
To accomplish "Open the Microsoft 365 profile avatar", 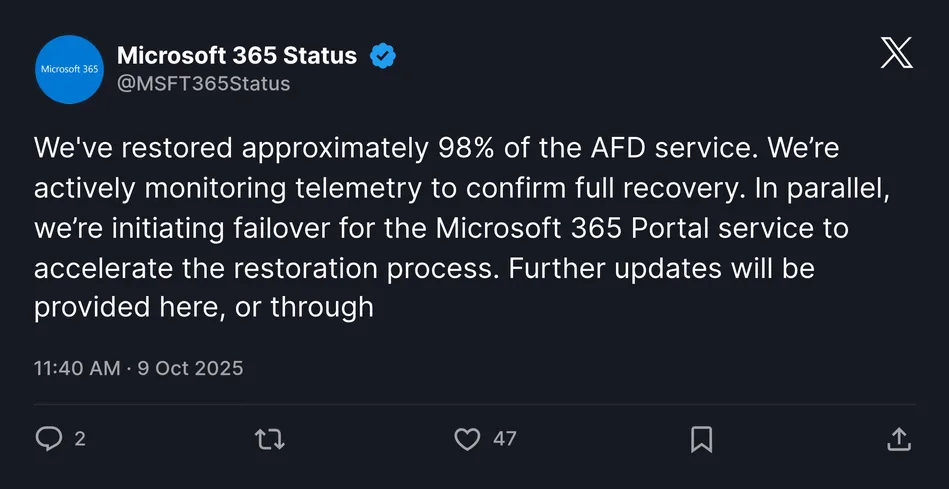I will (x=69, y=69).
